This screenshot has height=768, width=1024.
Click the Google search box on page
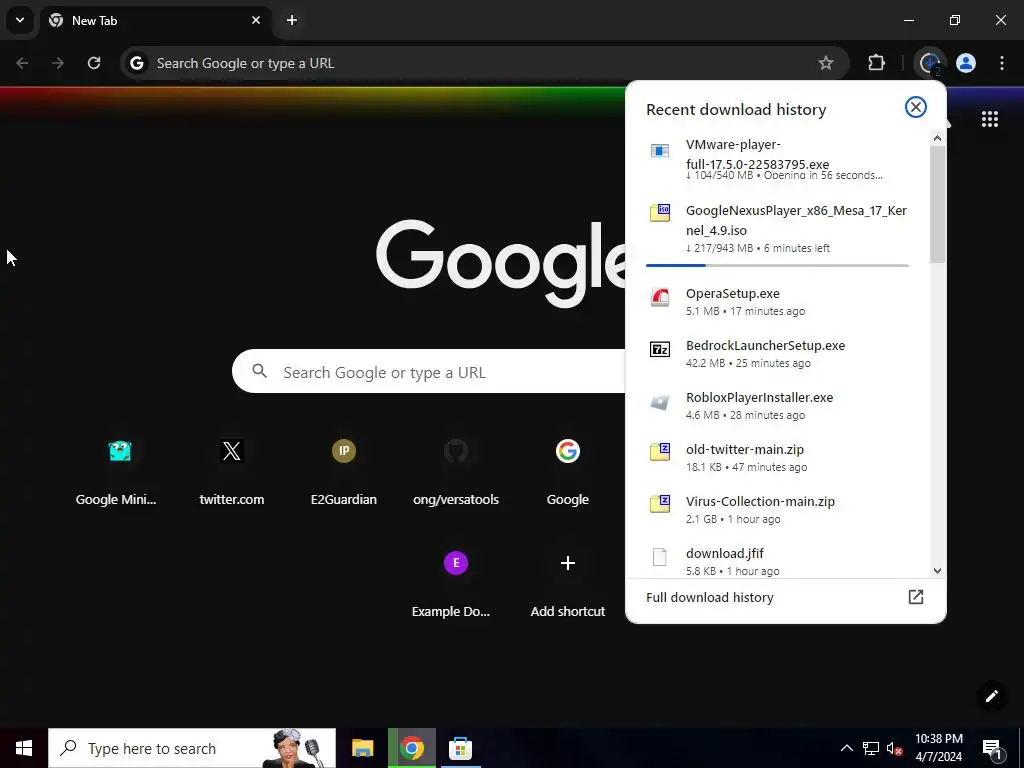428,371
